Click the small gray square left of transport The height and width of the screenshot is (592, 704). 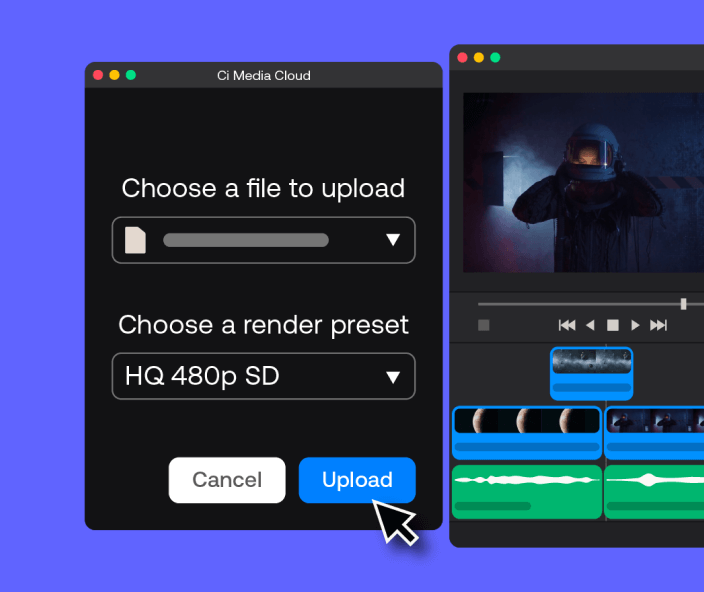coord(484,325)
